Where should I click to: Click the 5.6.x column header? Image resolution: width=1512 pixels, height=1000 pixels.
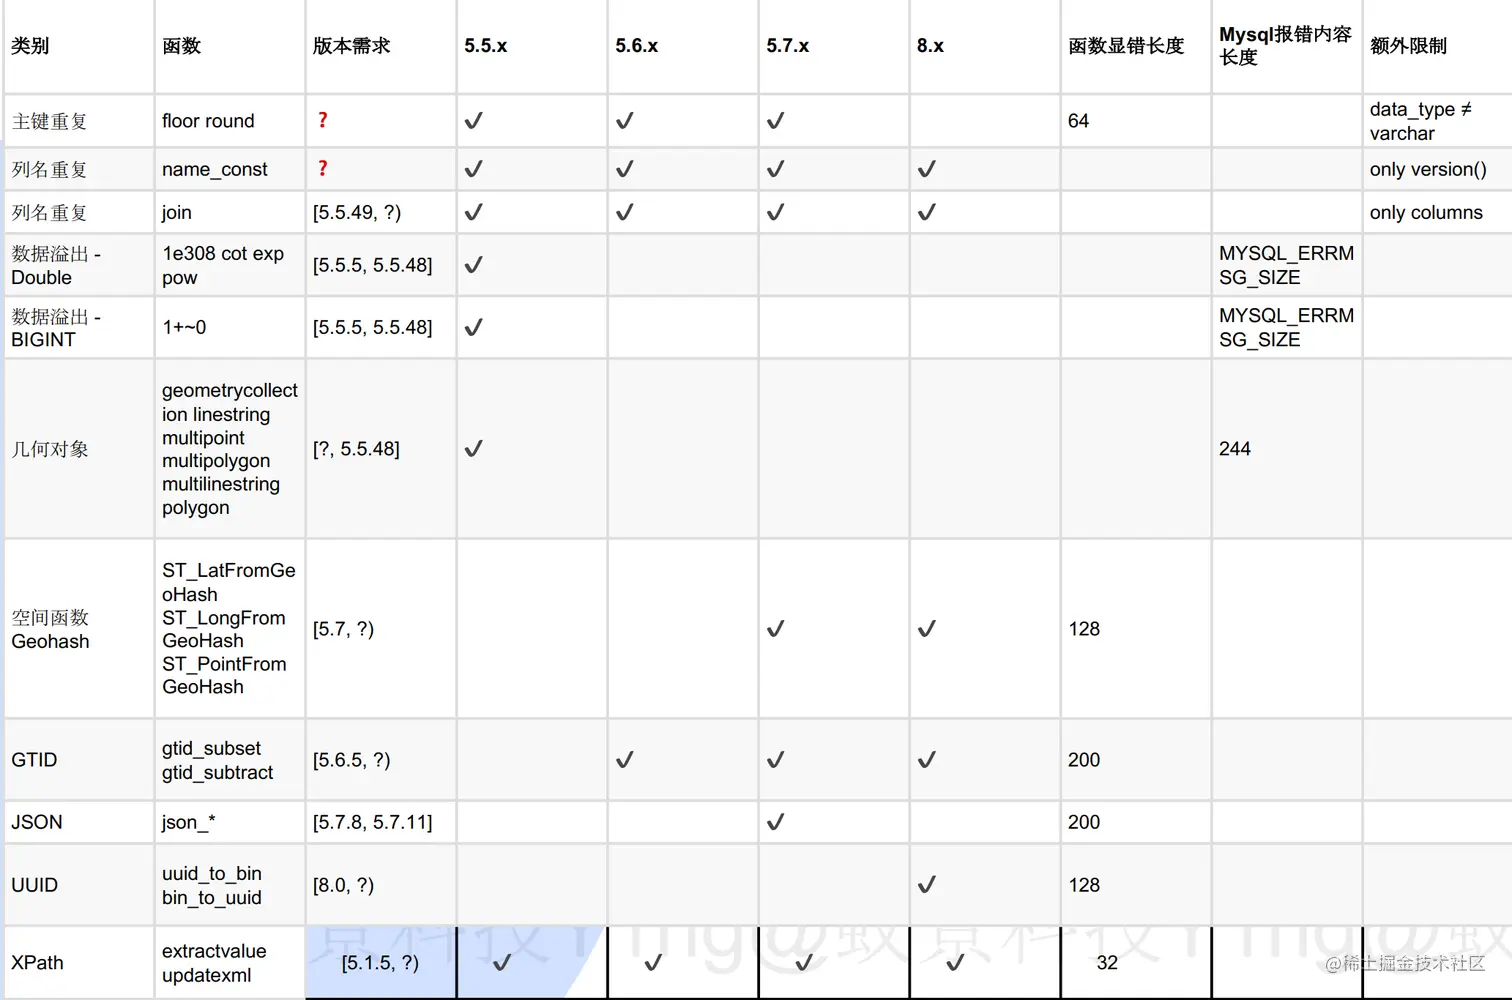pyautogui.click(x=683, y=46)
